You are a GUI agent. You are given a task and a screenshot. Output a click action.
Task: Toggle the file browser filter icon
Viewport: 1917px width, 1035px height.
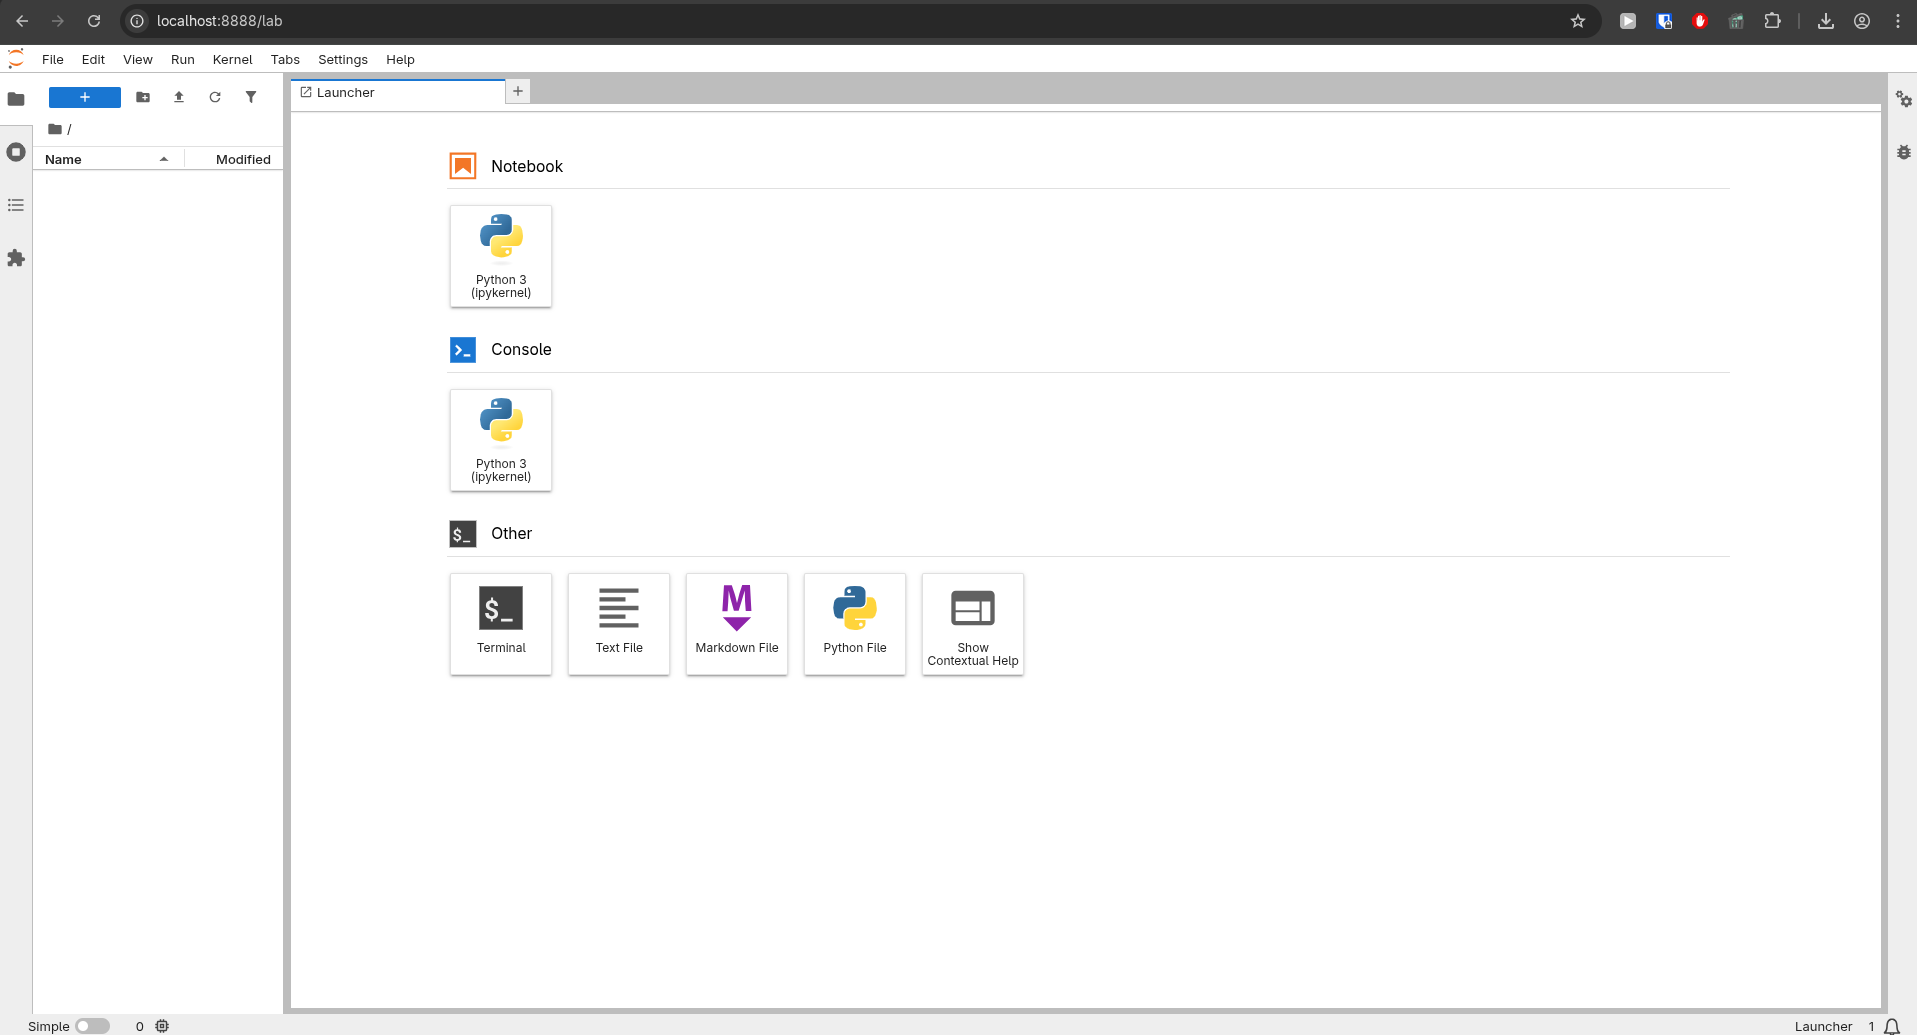click(251, 97)
